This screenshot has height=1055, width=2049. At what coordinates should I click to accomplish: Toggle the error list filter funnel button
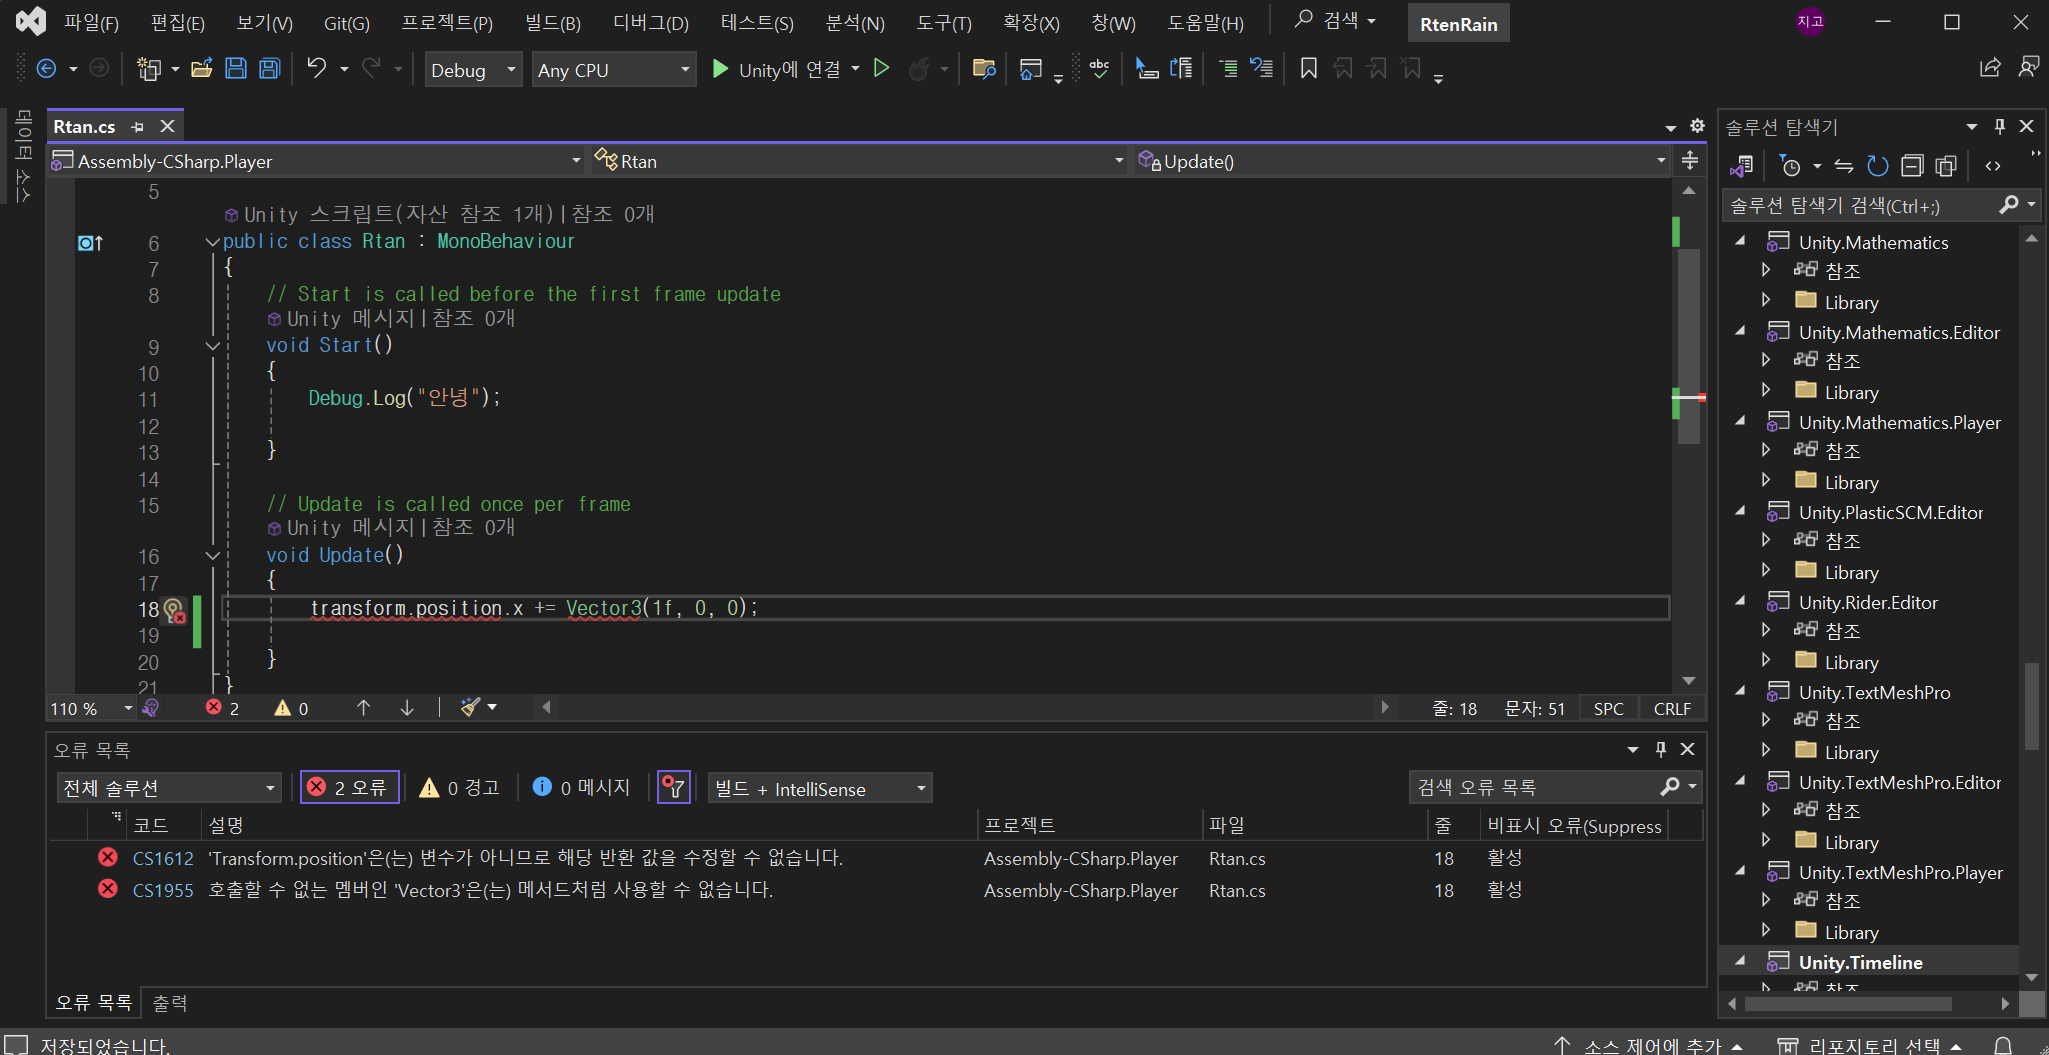[x=675, y=788]
